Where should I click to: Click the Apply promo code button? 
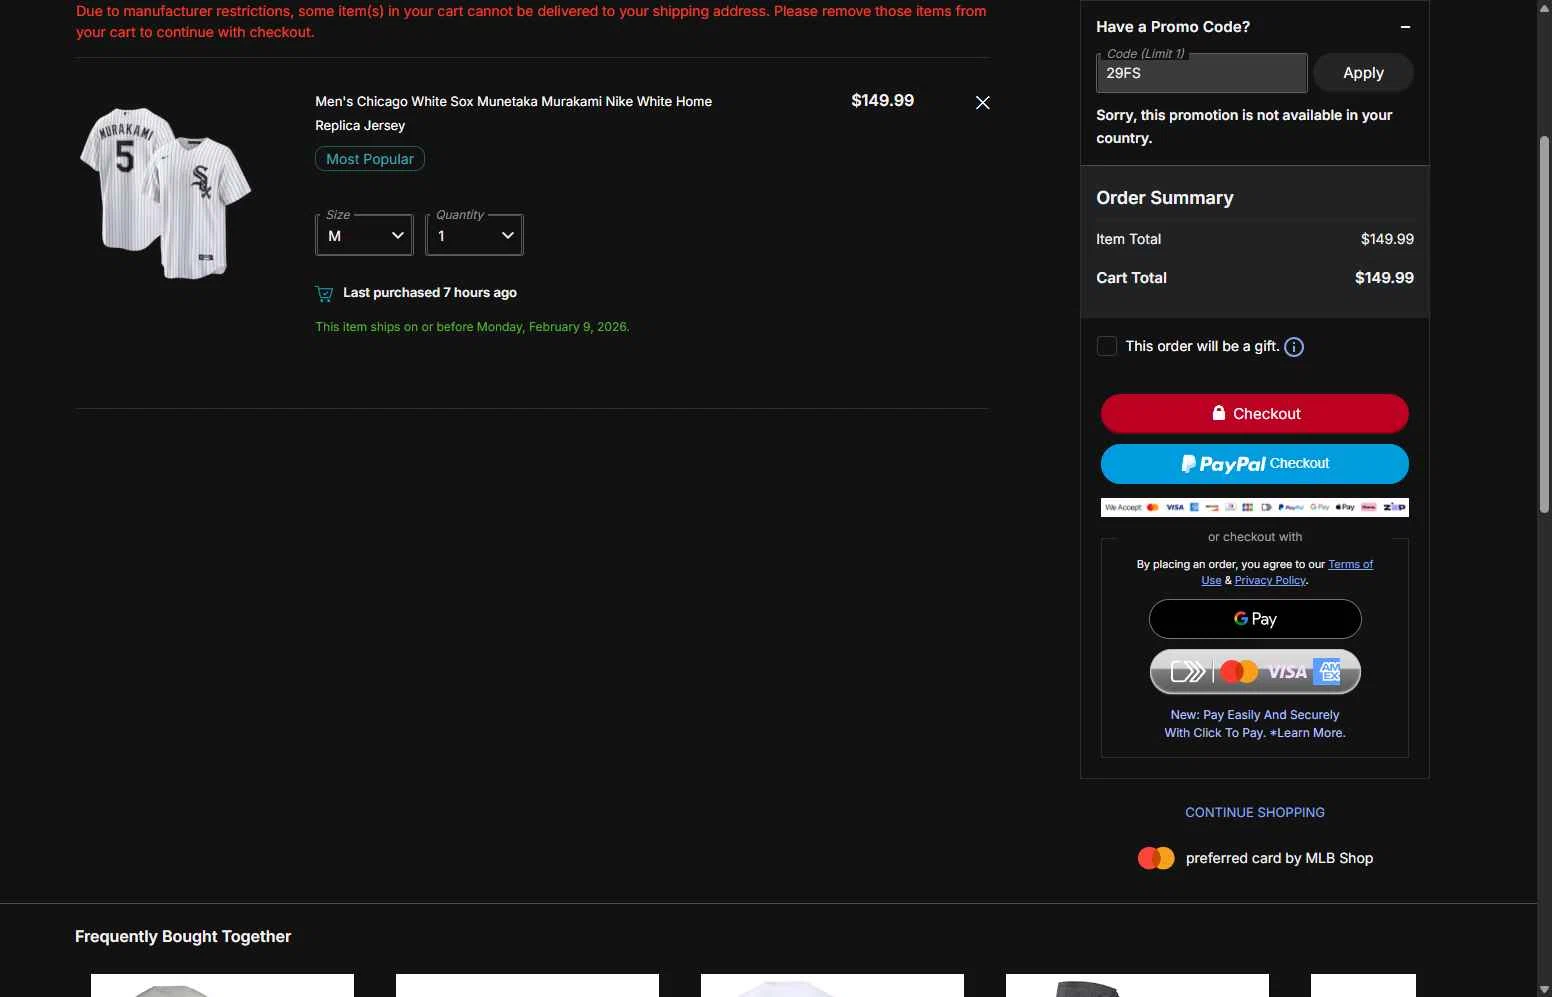click(1363, 73)
